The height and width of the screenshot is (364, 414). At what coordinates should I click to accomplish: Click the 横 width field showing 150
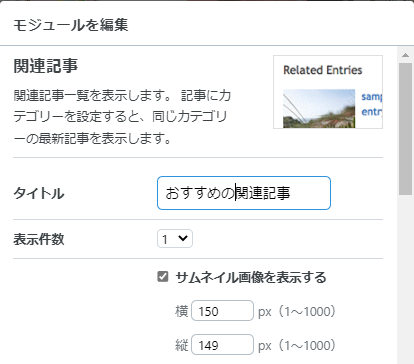click(222, 311)
